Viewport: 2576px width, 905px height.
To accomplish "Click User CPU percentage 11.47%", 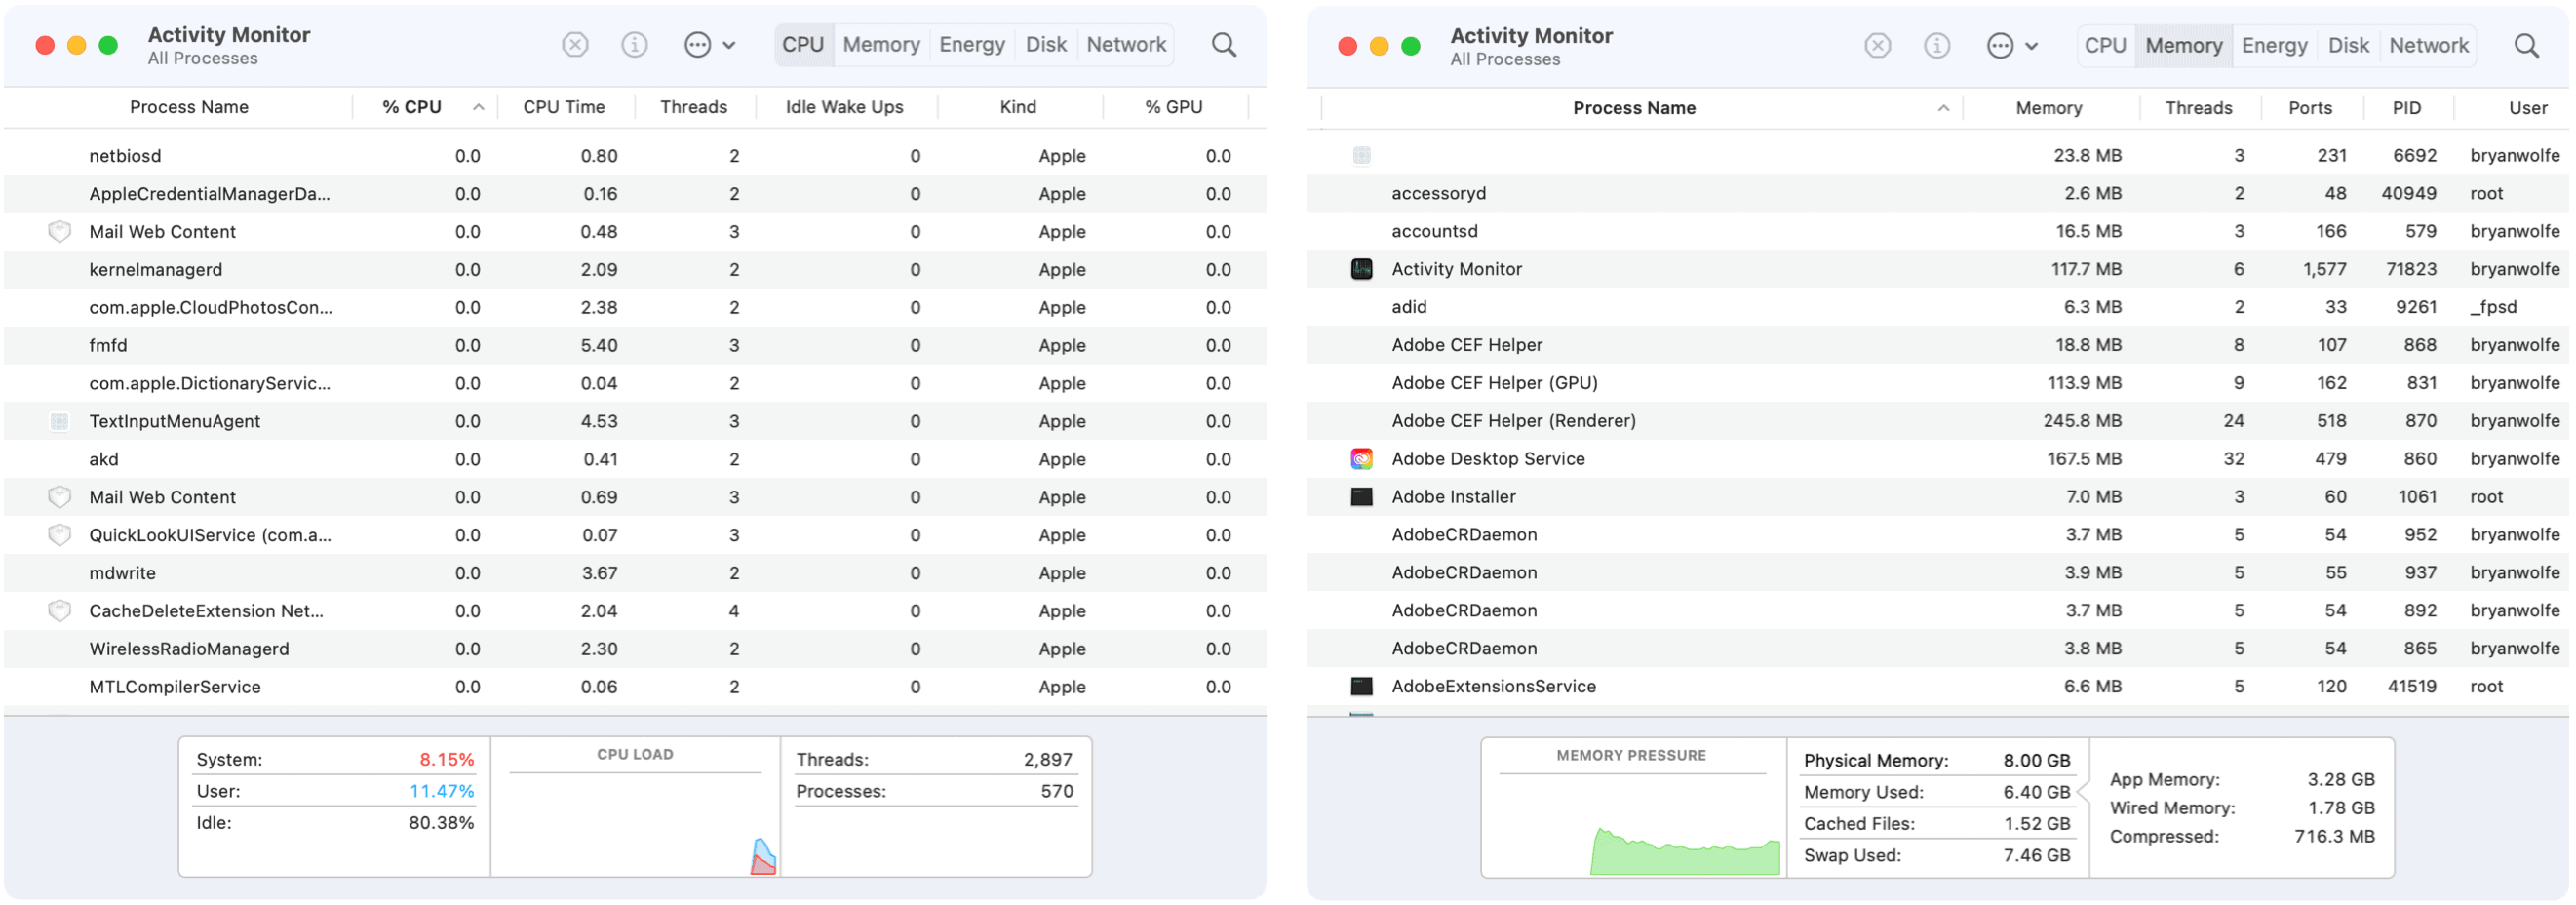I will coord(441,792).
